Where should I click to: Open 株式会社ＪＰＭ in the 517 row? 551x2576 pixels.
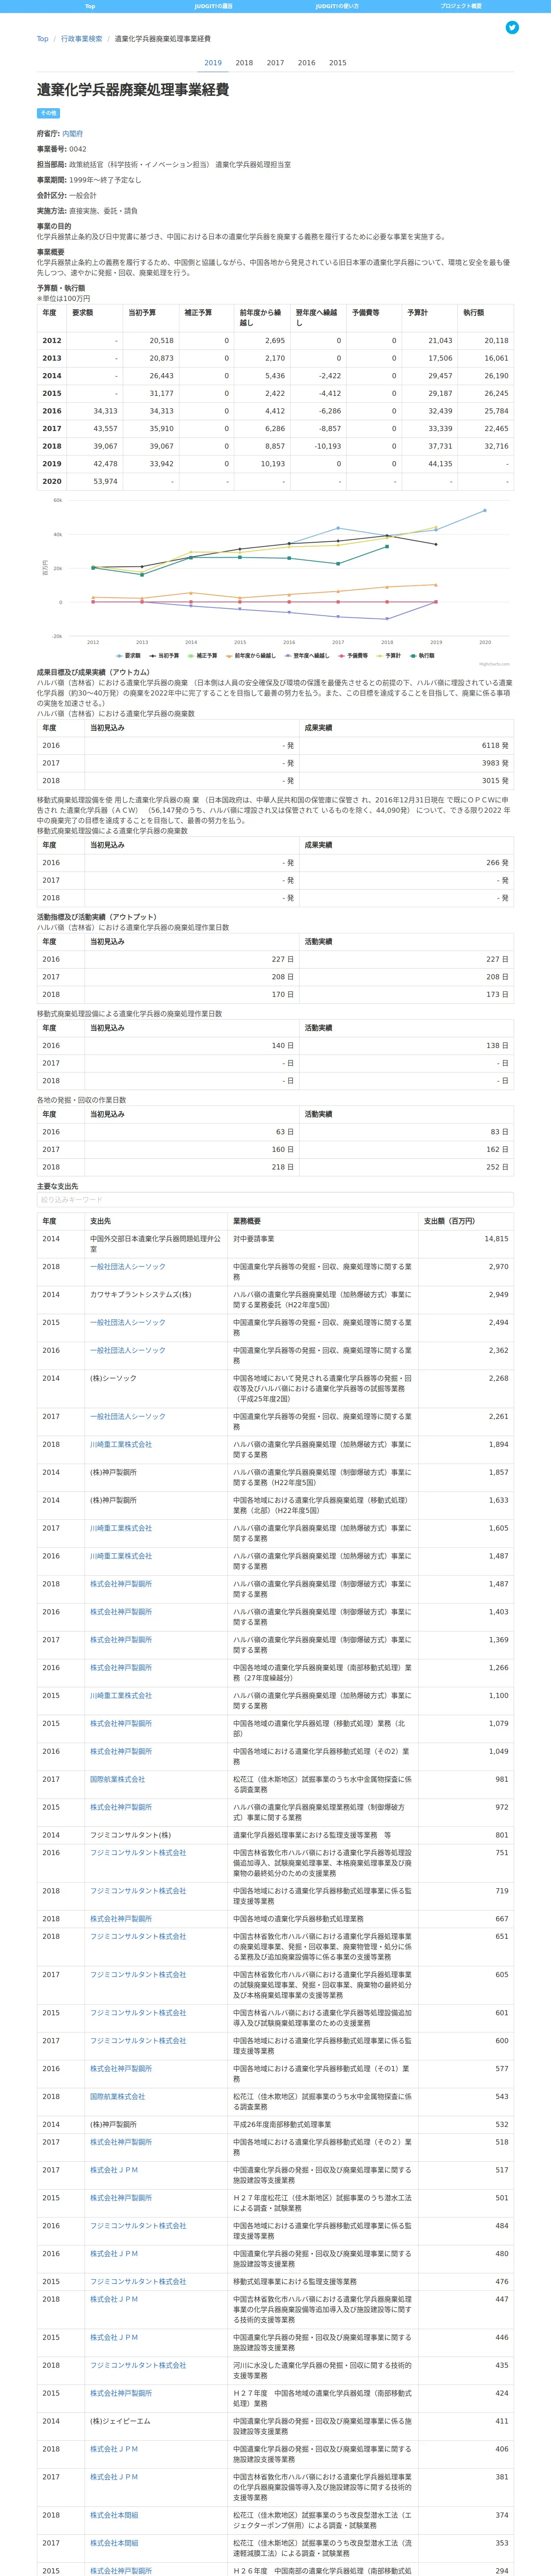(114, 2170)
